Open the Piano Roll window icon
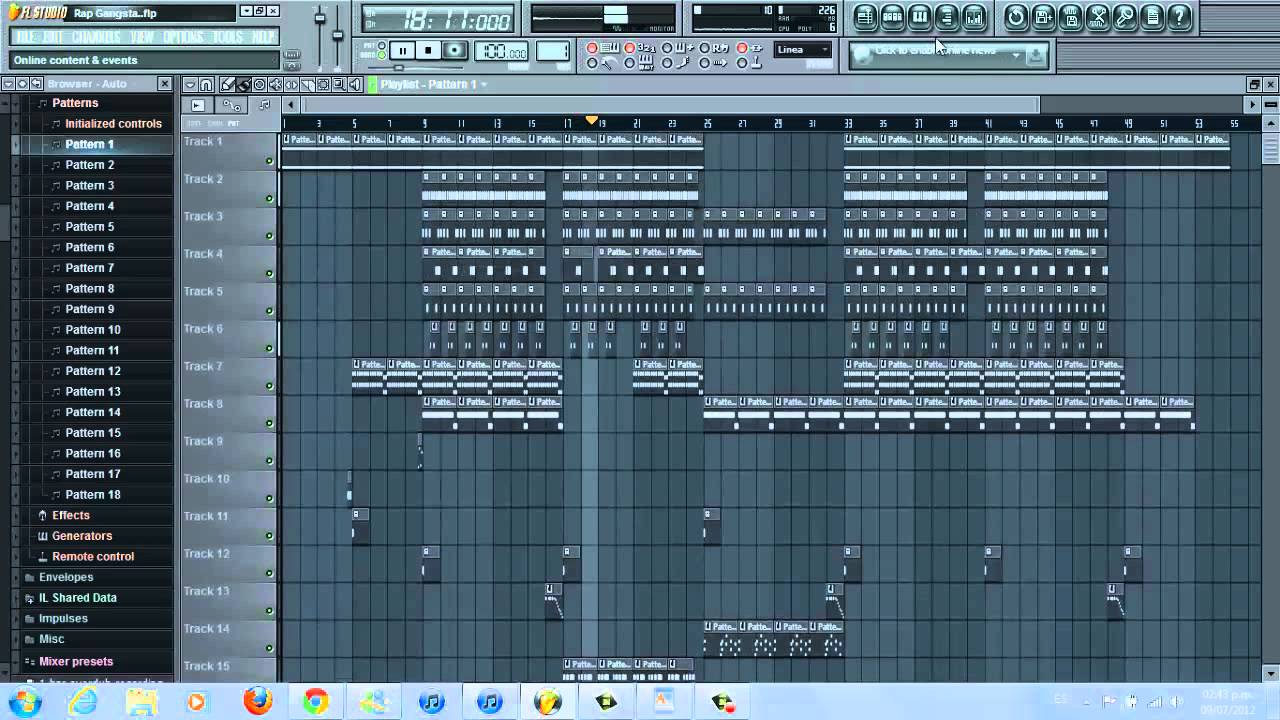The height and width of the screenshot is (720, 1280). pyautogui.click(x=919, y=17)
